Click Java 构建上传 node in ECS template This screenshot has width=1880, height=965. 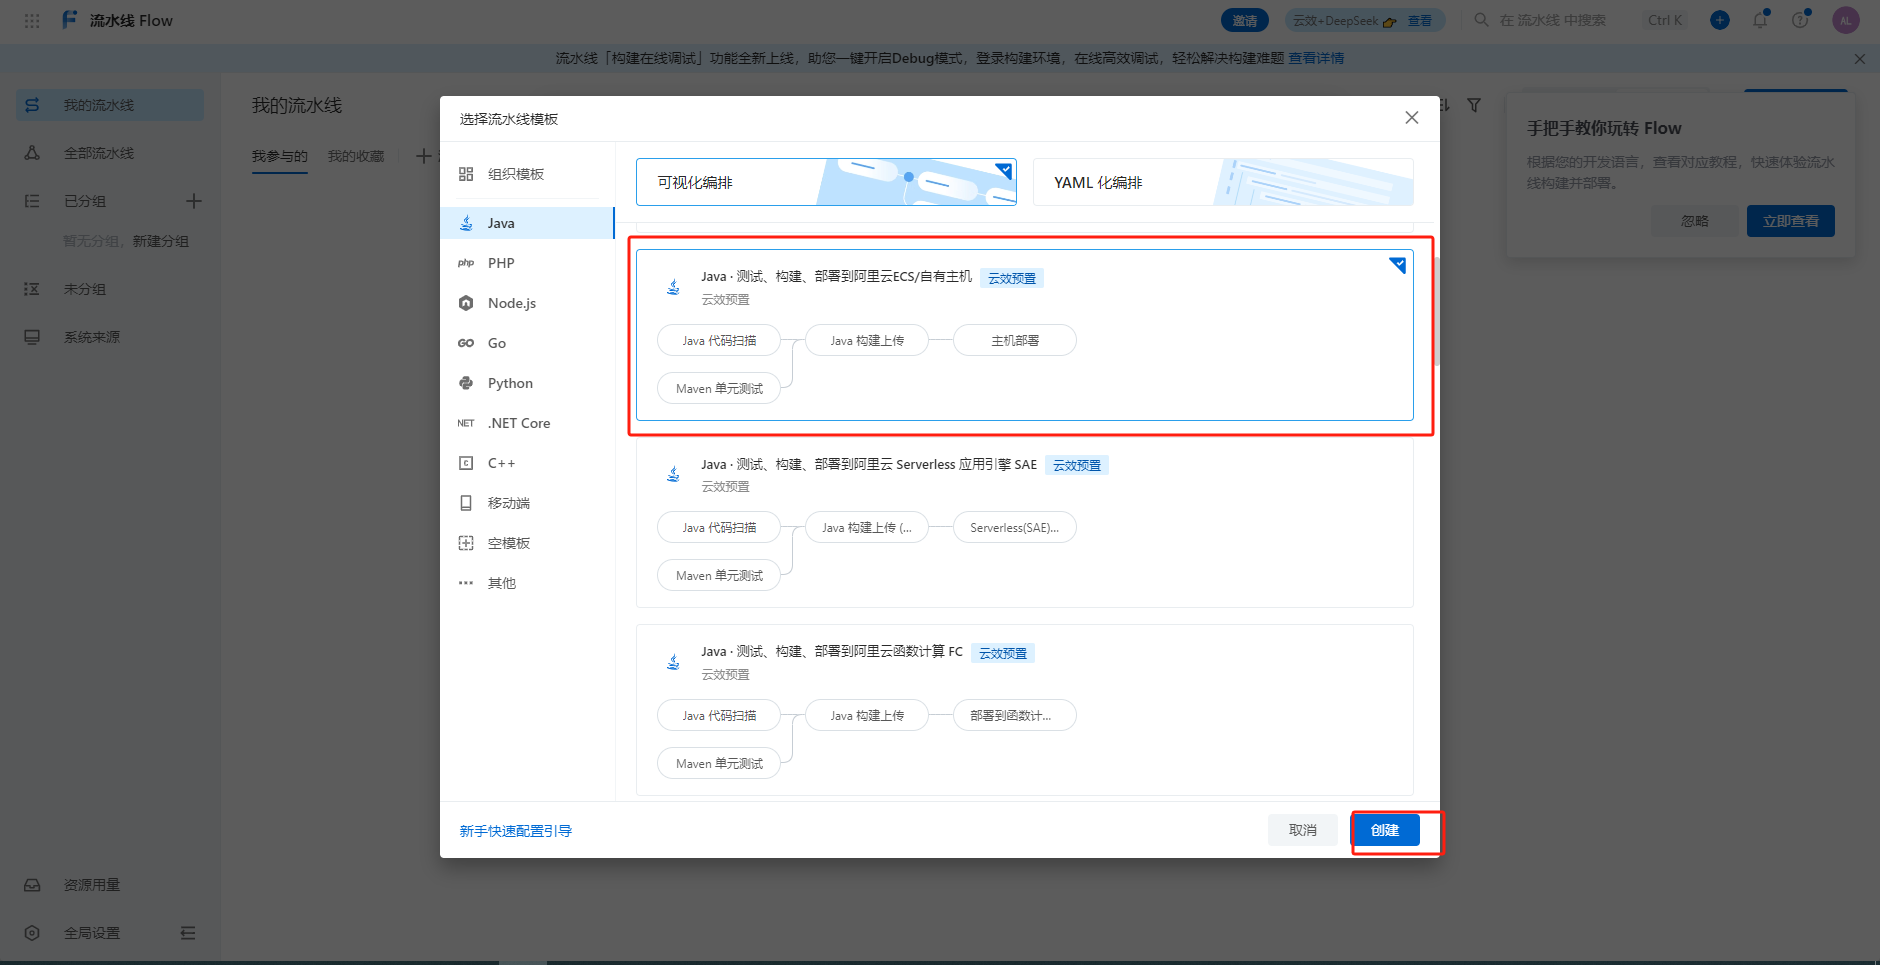(867, 340)
